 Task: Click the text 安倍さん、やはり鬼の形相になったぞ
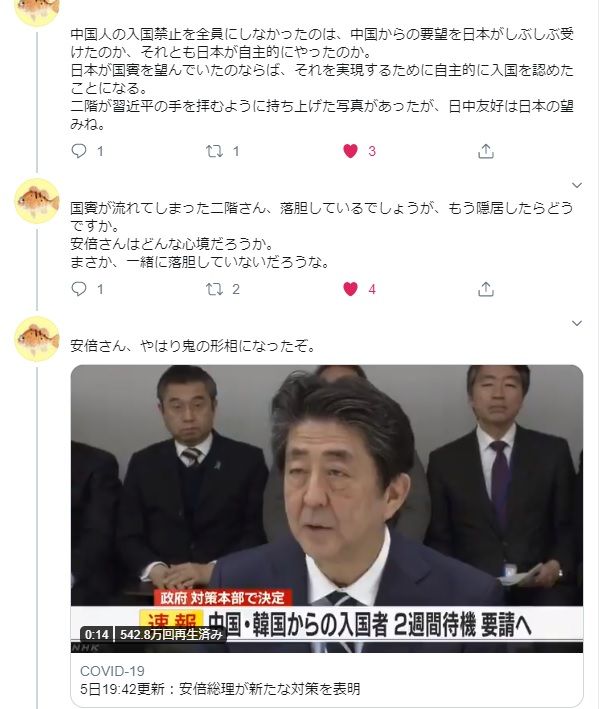point(193,346)
